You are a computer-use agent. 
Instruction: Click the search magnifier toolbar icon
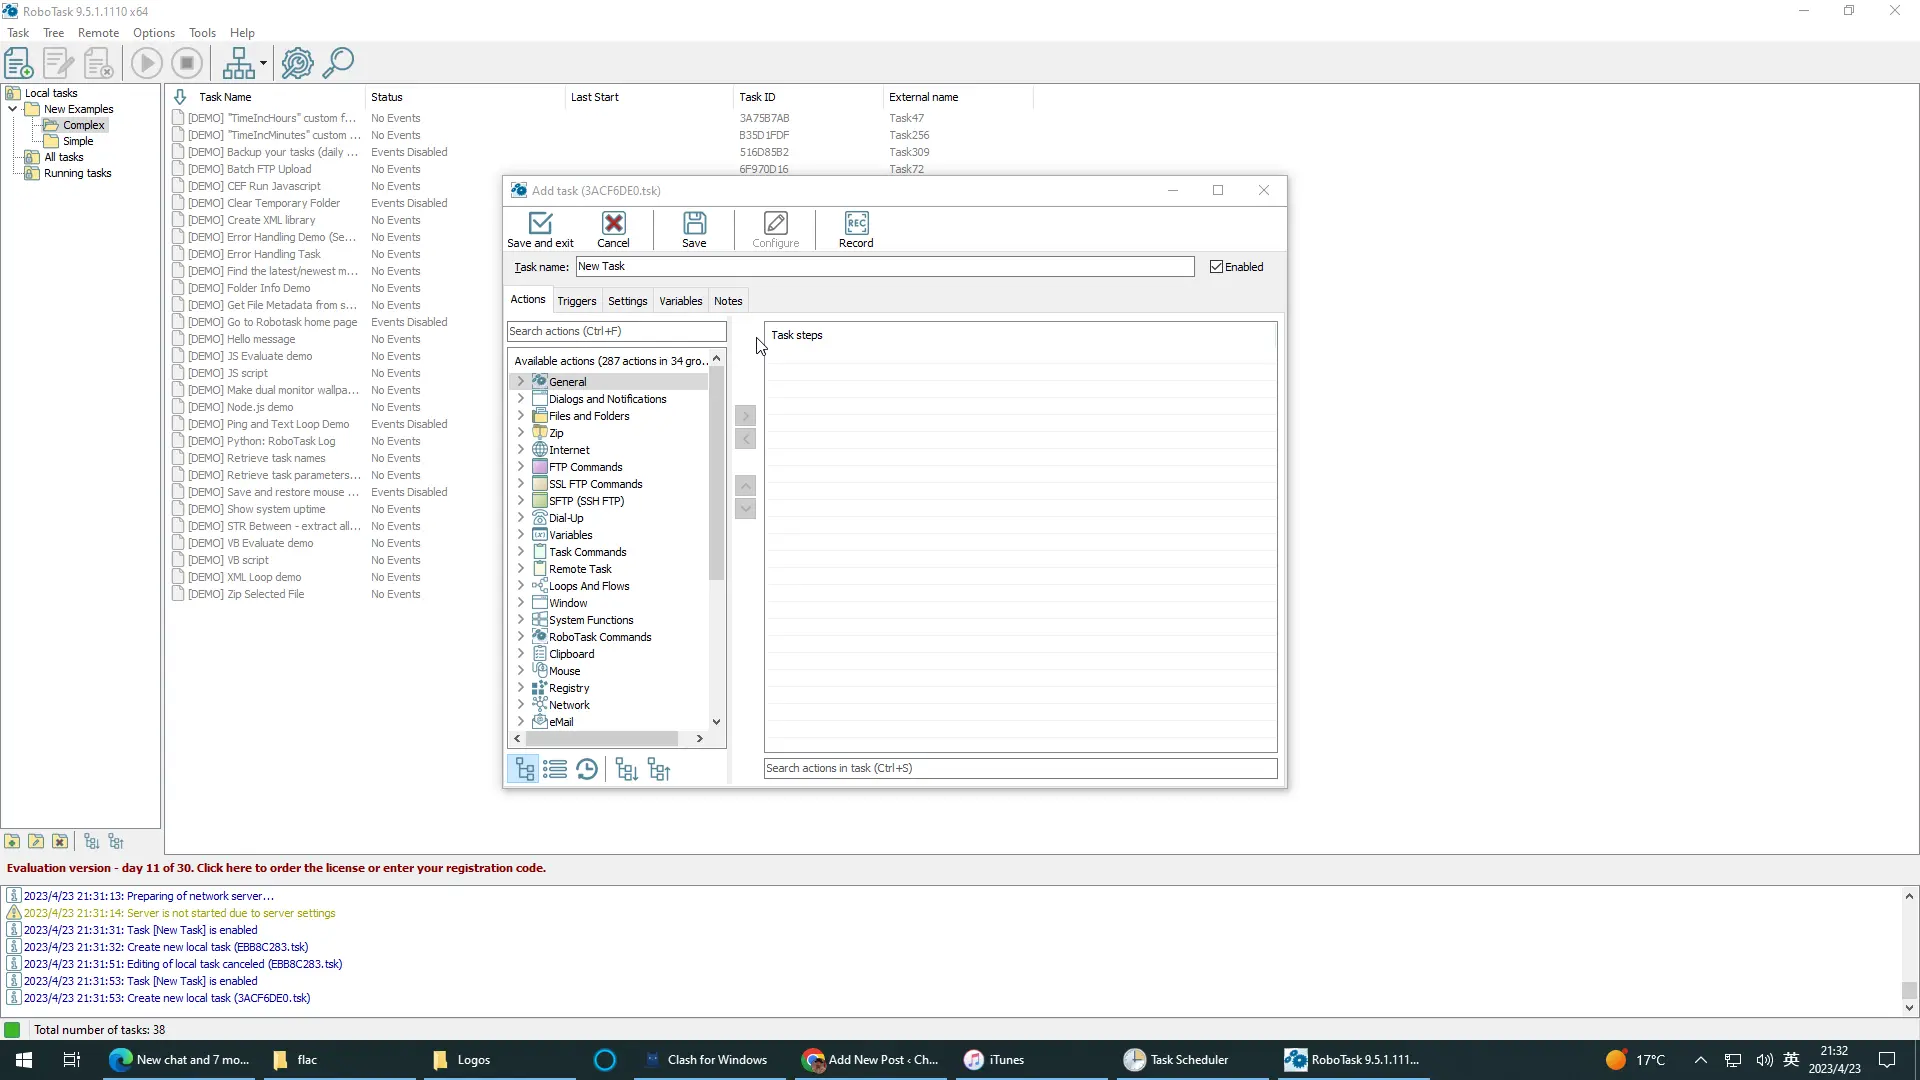click(339, 62)
